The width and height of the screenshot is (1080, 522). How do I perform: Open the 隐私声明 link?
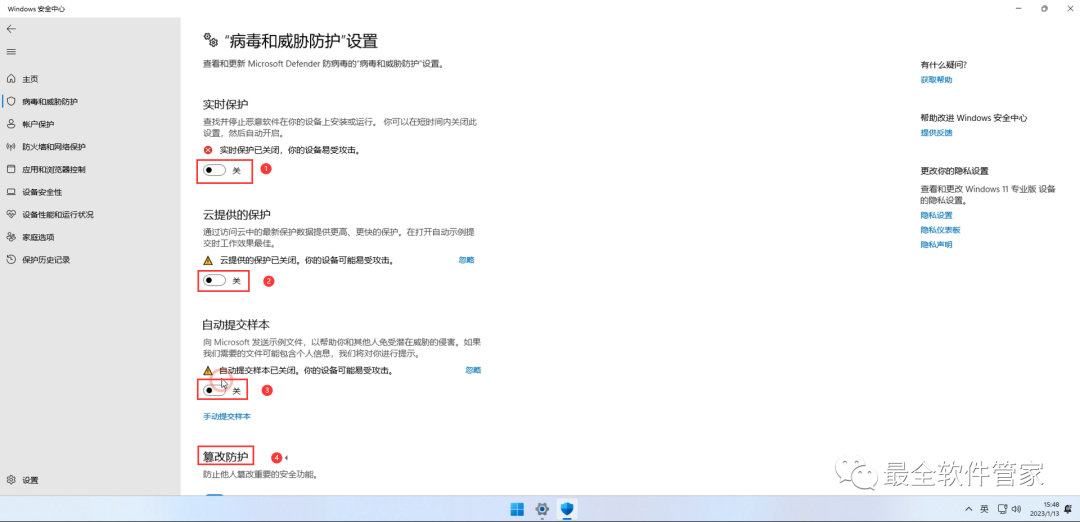tap(937, 244)
